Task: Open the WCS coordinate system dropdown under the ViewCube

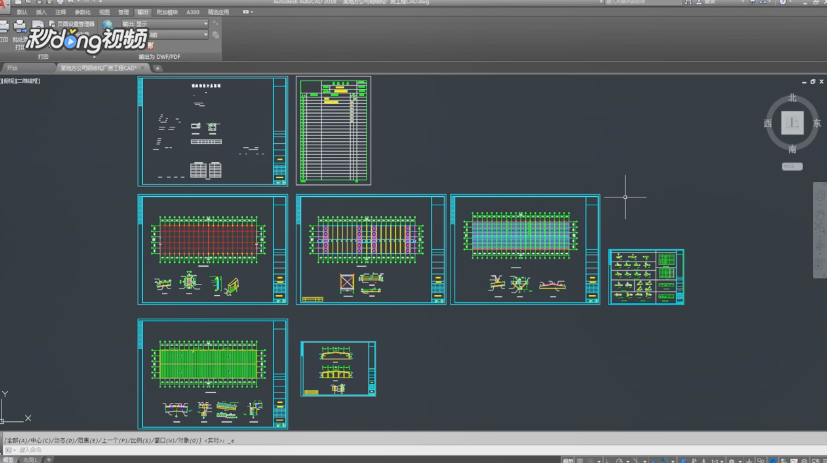Action: tap(792, 167)
